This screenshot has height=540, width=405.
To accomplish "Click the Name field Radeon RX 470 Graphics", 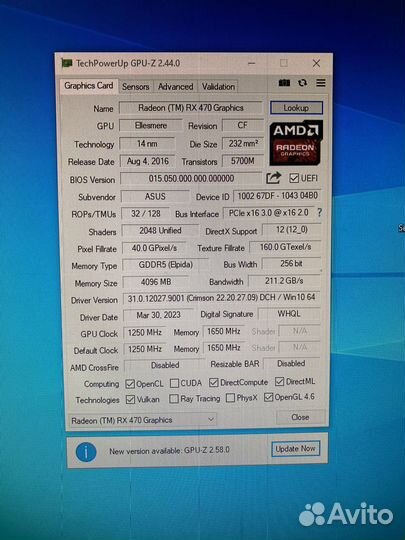I will (191, 108).
